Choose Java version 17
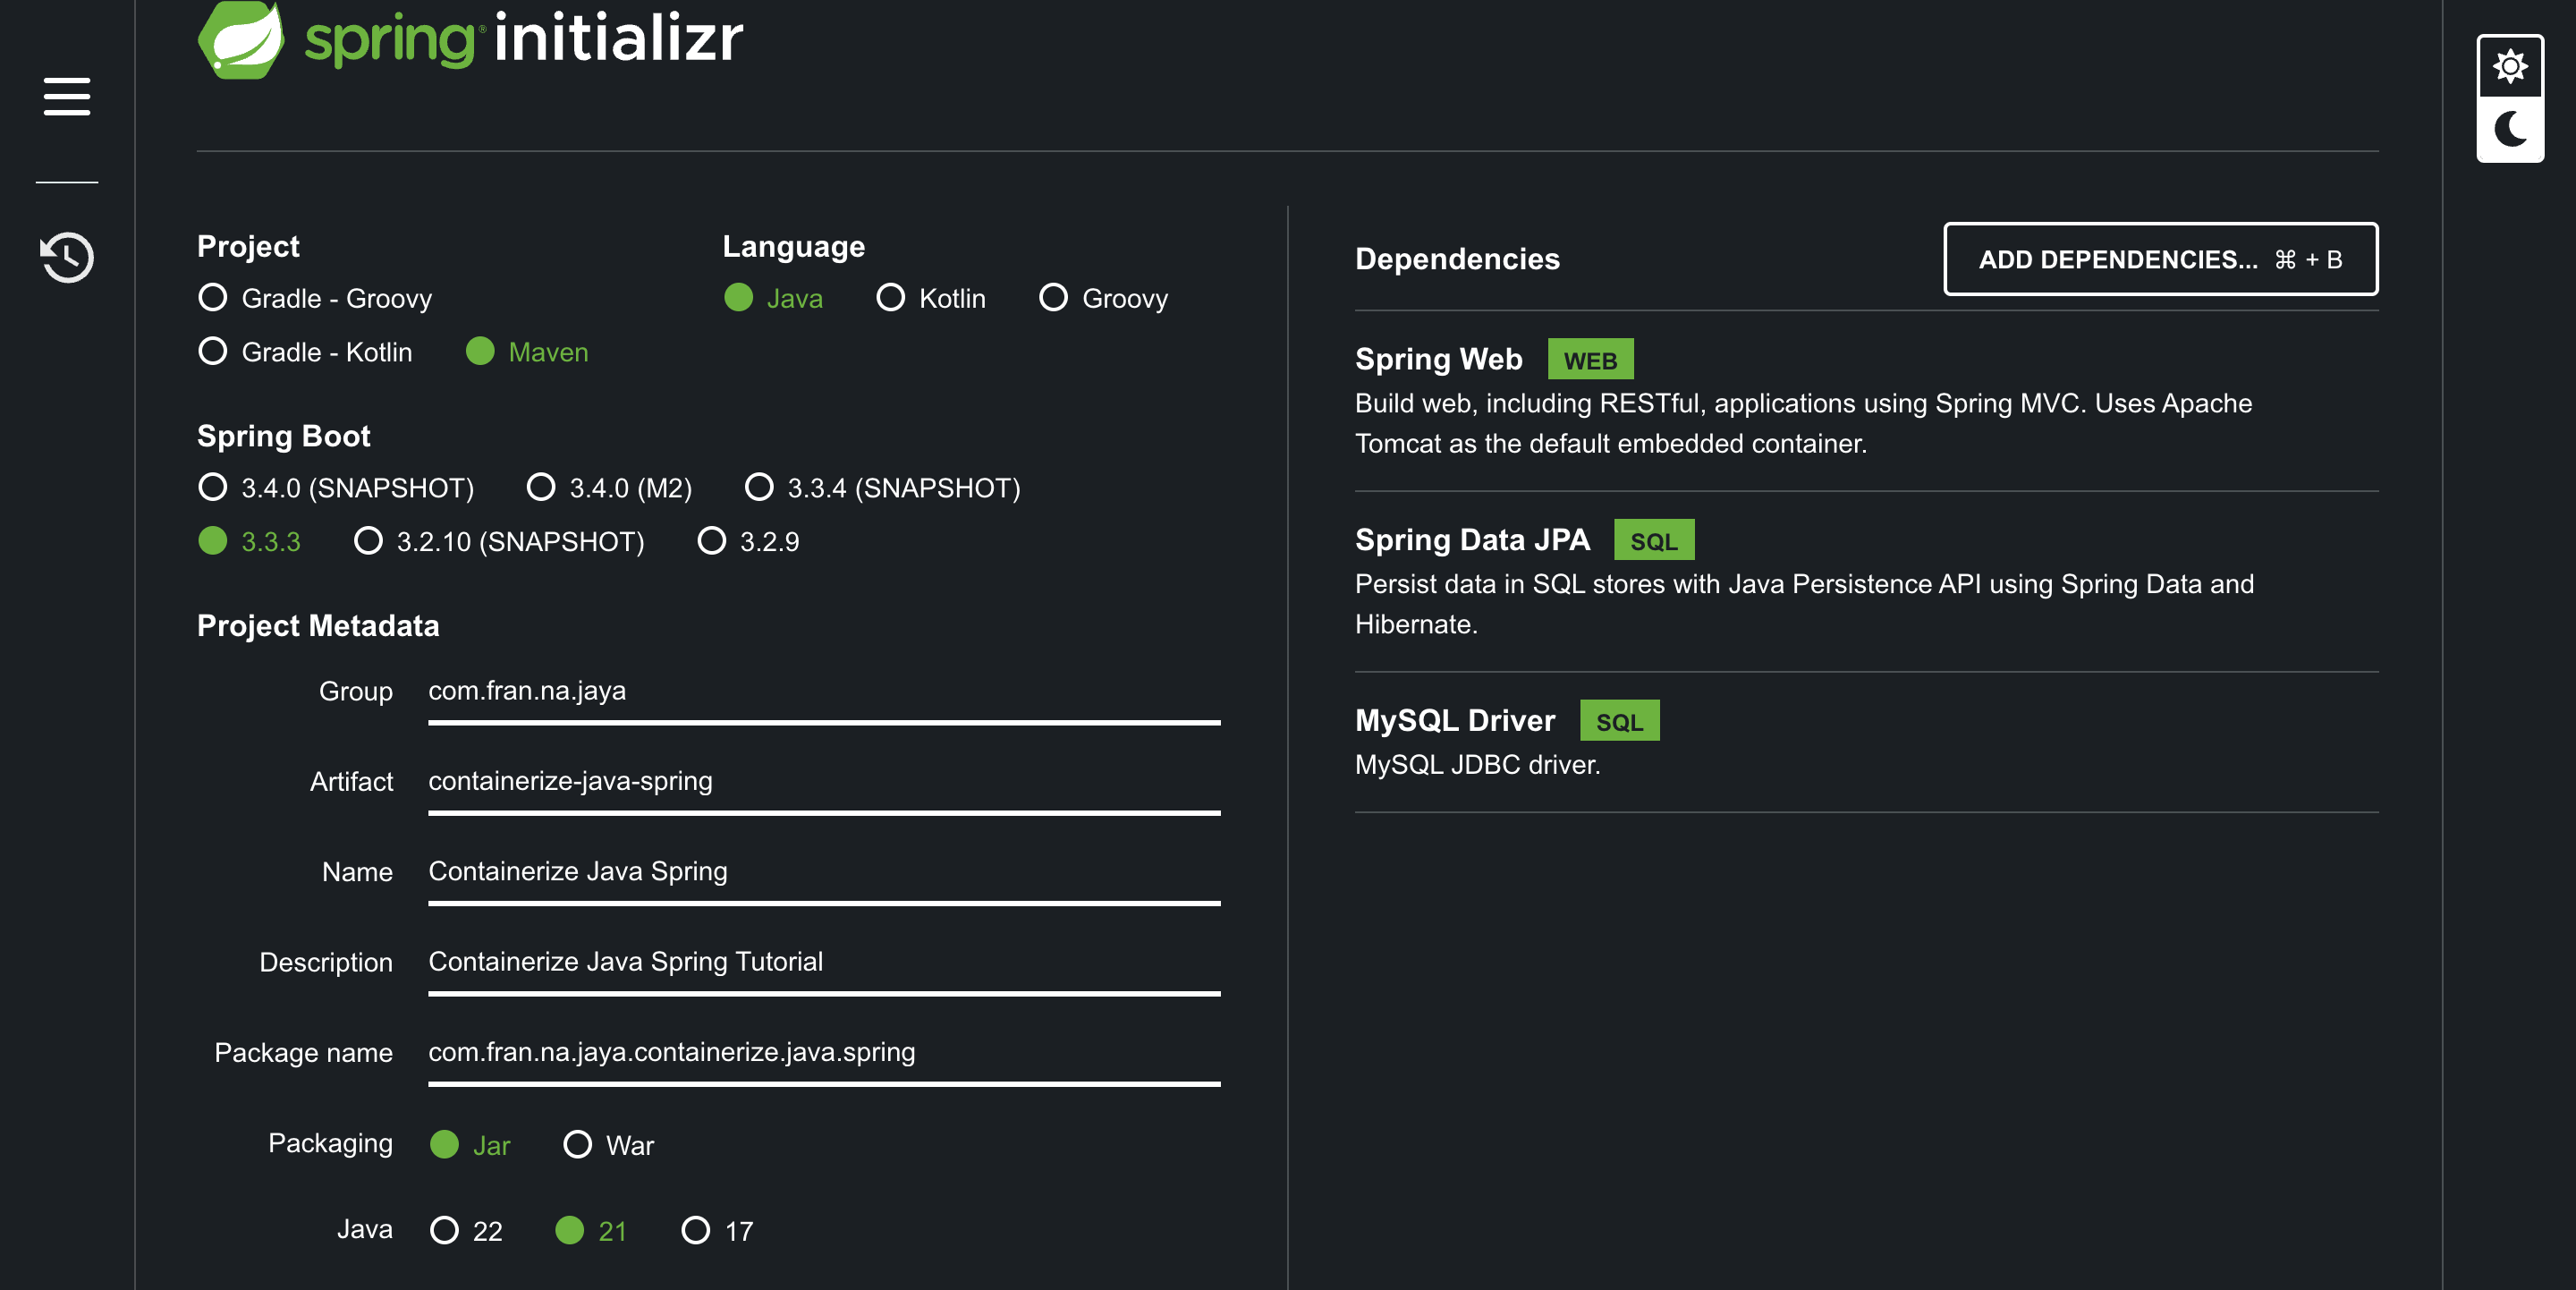The height and width of the screenshot is (1290, 2576). 717,1231
